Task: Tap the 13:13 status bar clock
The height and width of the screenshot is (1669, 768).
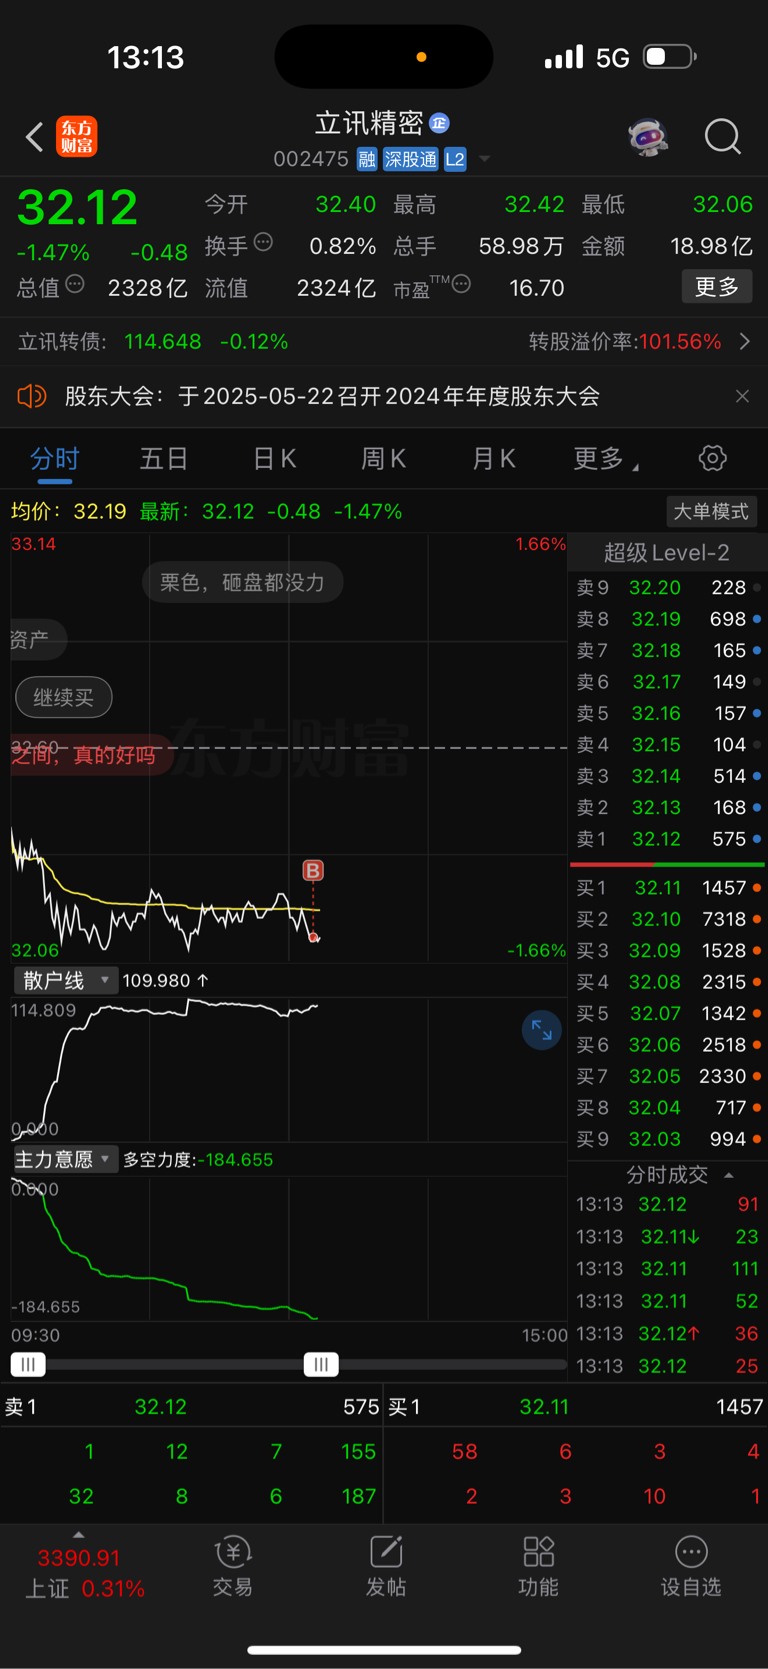Action: coord(146,57)
